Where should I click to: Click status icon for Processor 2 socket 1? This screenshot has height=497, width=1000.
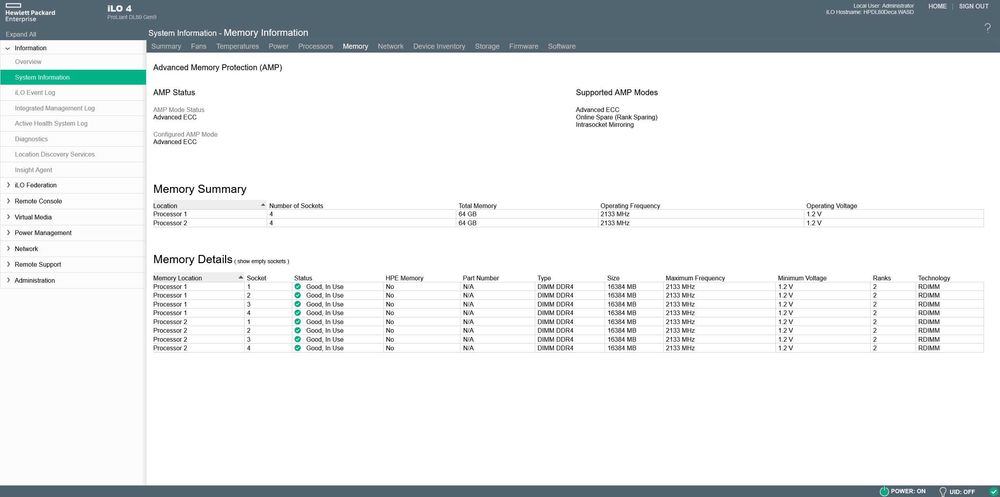click(x=297, y=322)
